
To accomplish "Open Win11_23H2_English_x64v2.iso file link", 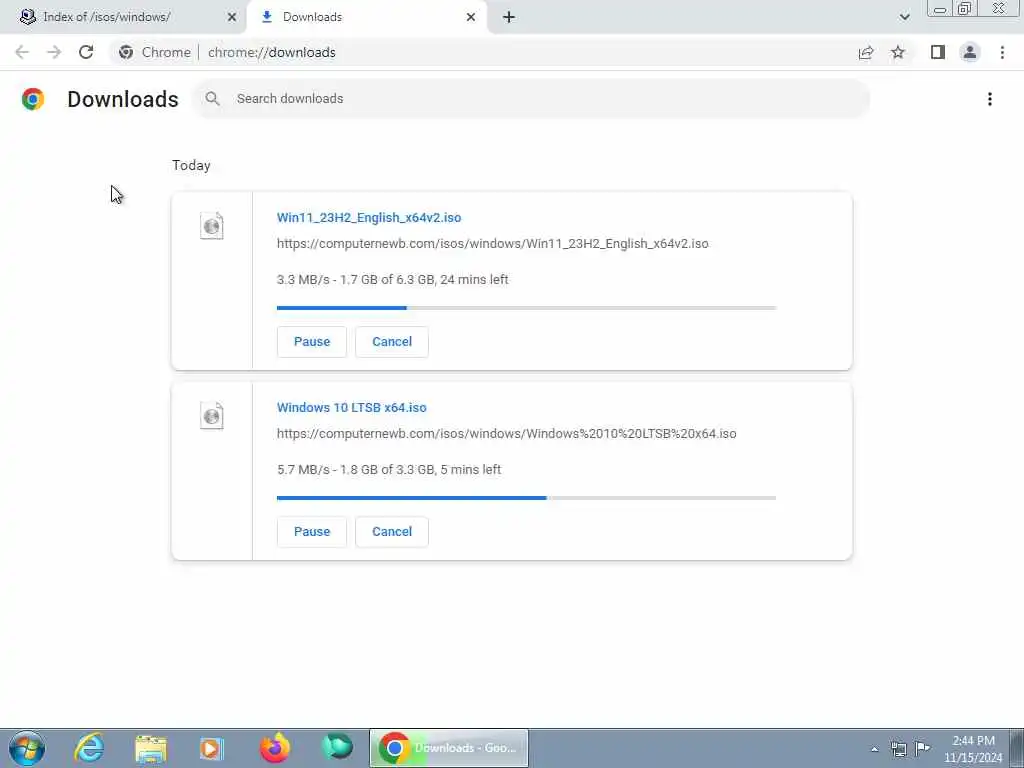I will click(369, 217).
